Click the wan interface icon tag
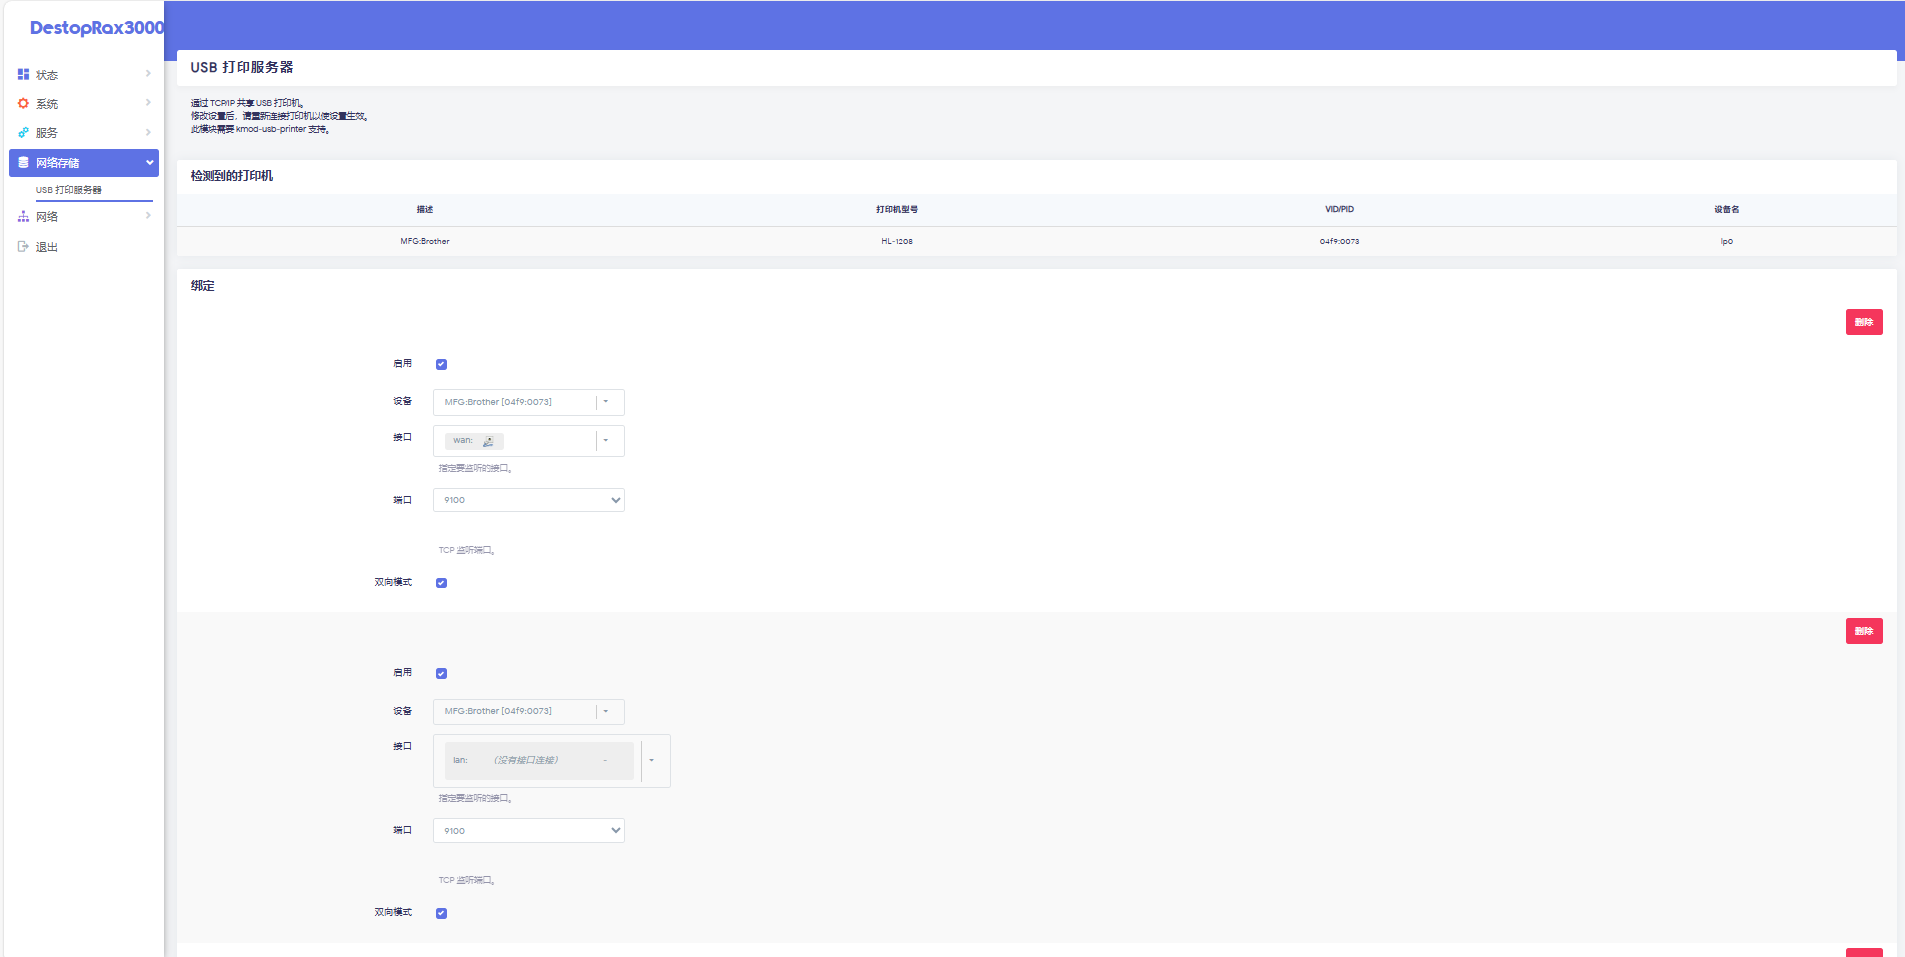Viewport: 1905px width, 957px height. tap(488, 441)
